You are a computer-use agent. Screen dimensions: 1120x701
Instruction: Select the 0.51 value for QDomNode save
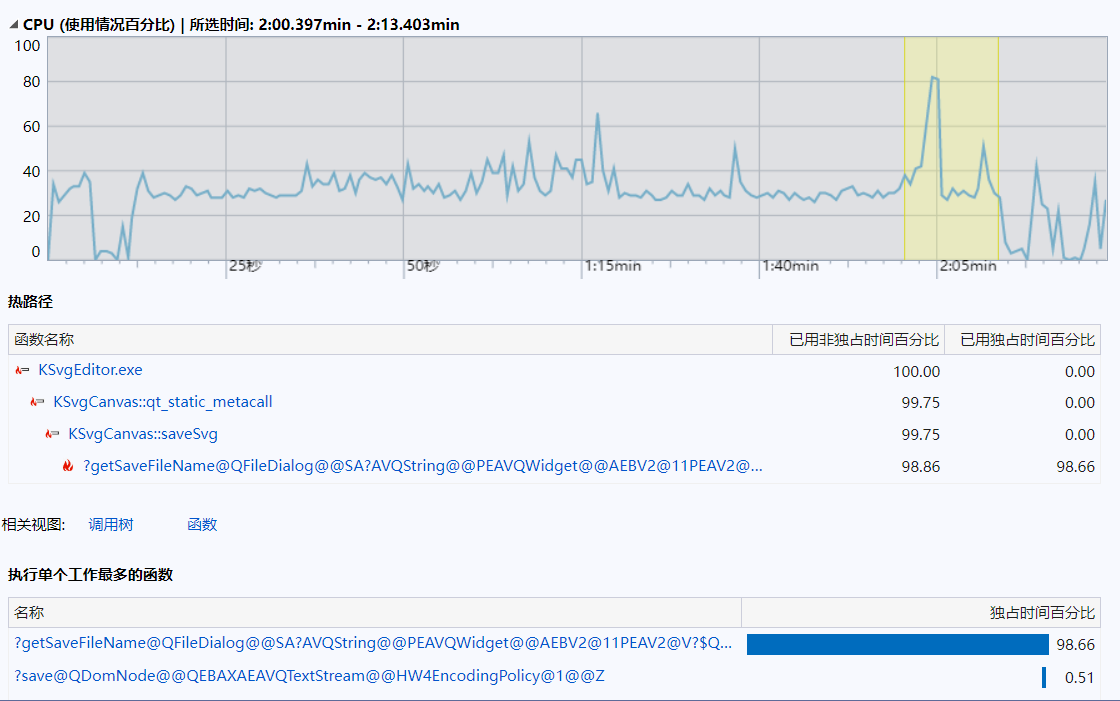click(1079, 677)
